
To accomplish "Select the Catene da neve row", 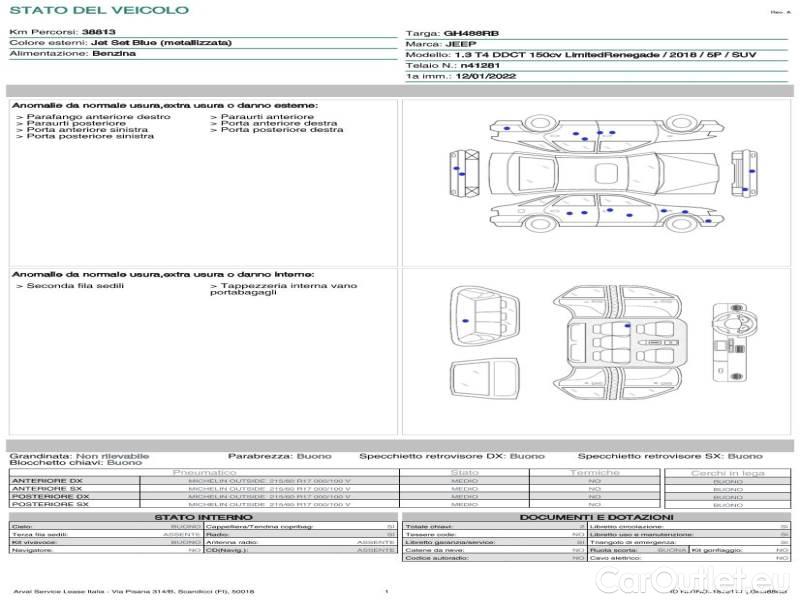I will pyautogui.click(x=494, y=550).
